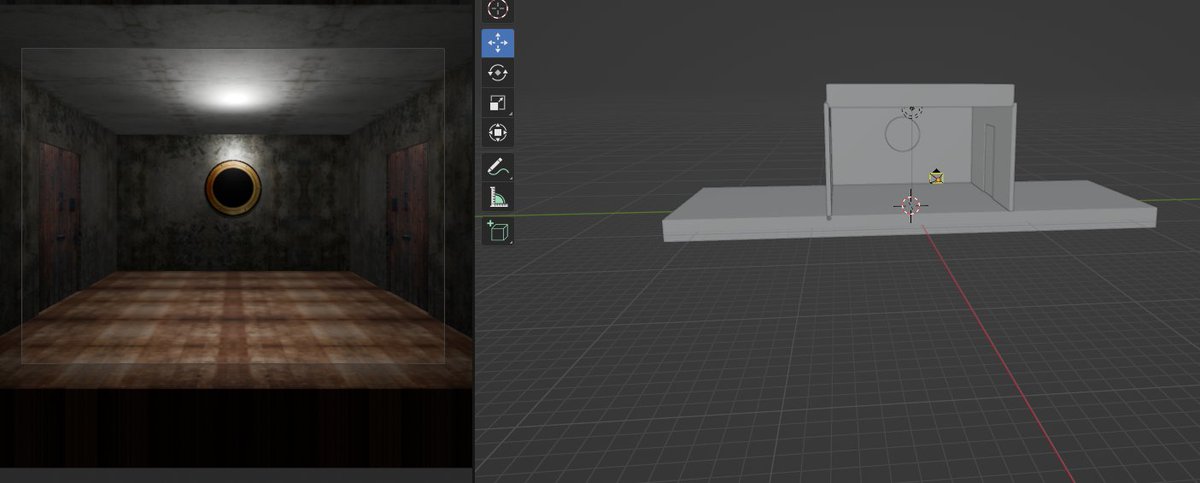
Task: Select the flat floor platform mesh
Action: tap(908, 213)
